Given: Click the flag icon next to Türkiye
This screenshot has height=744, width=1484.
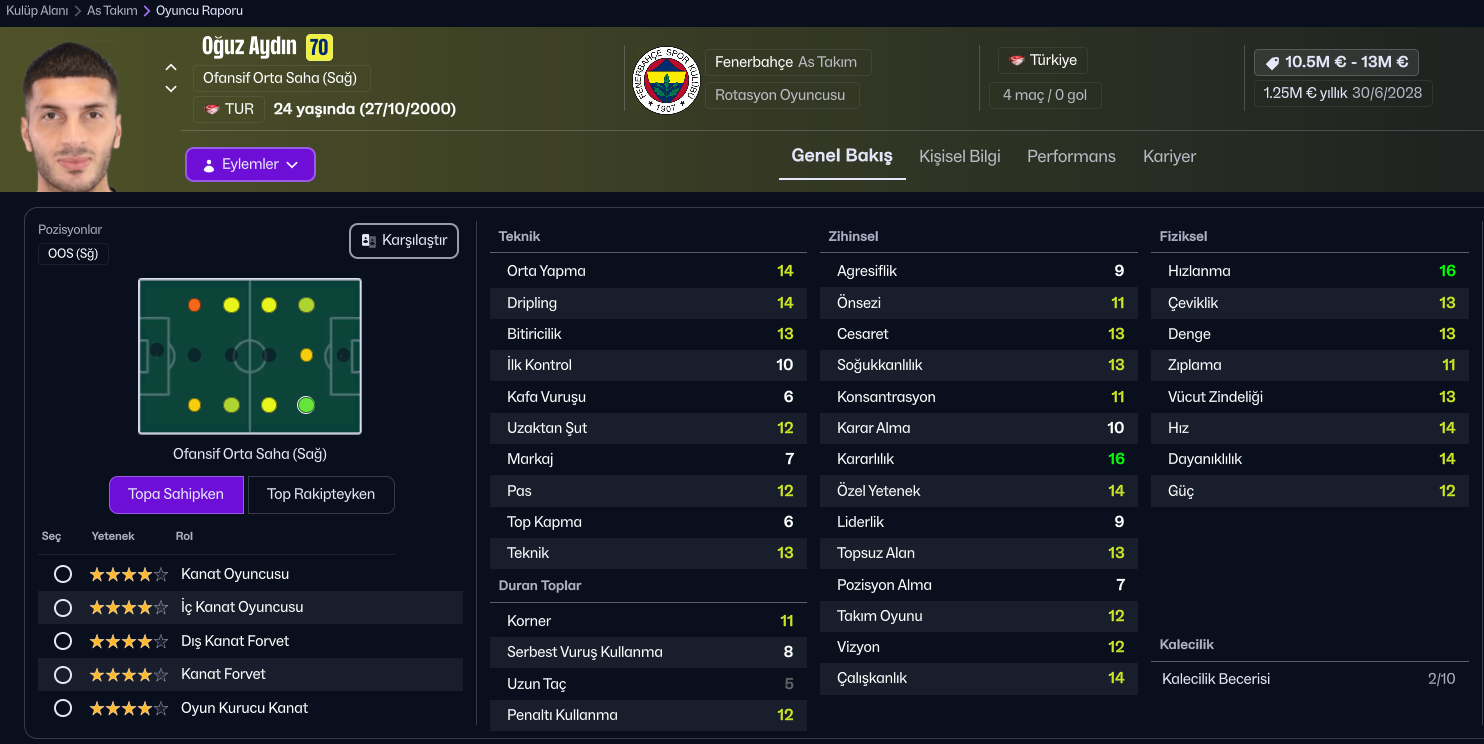Looking at the screenshot, I should (x=1017, y=60).
